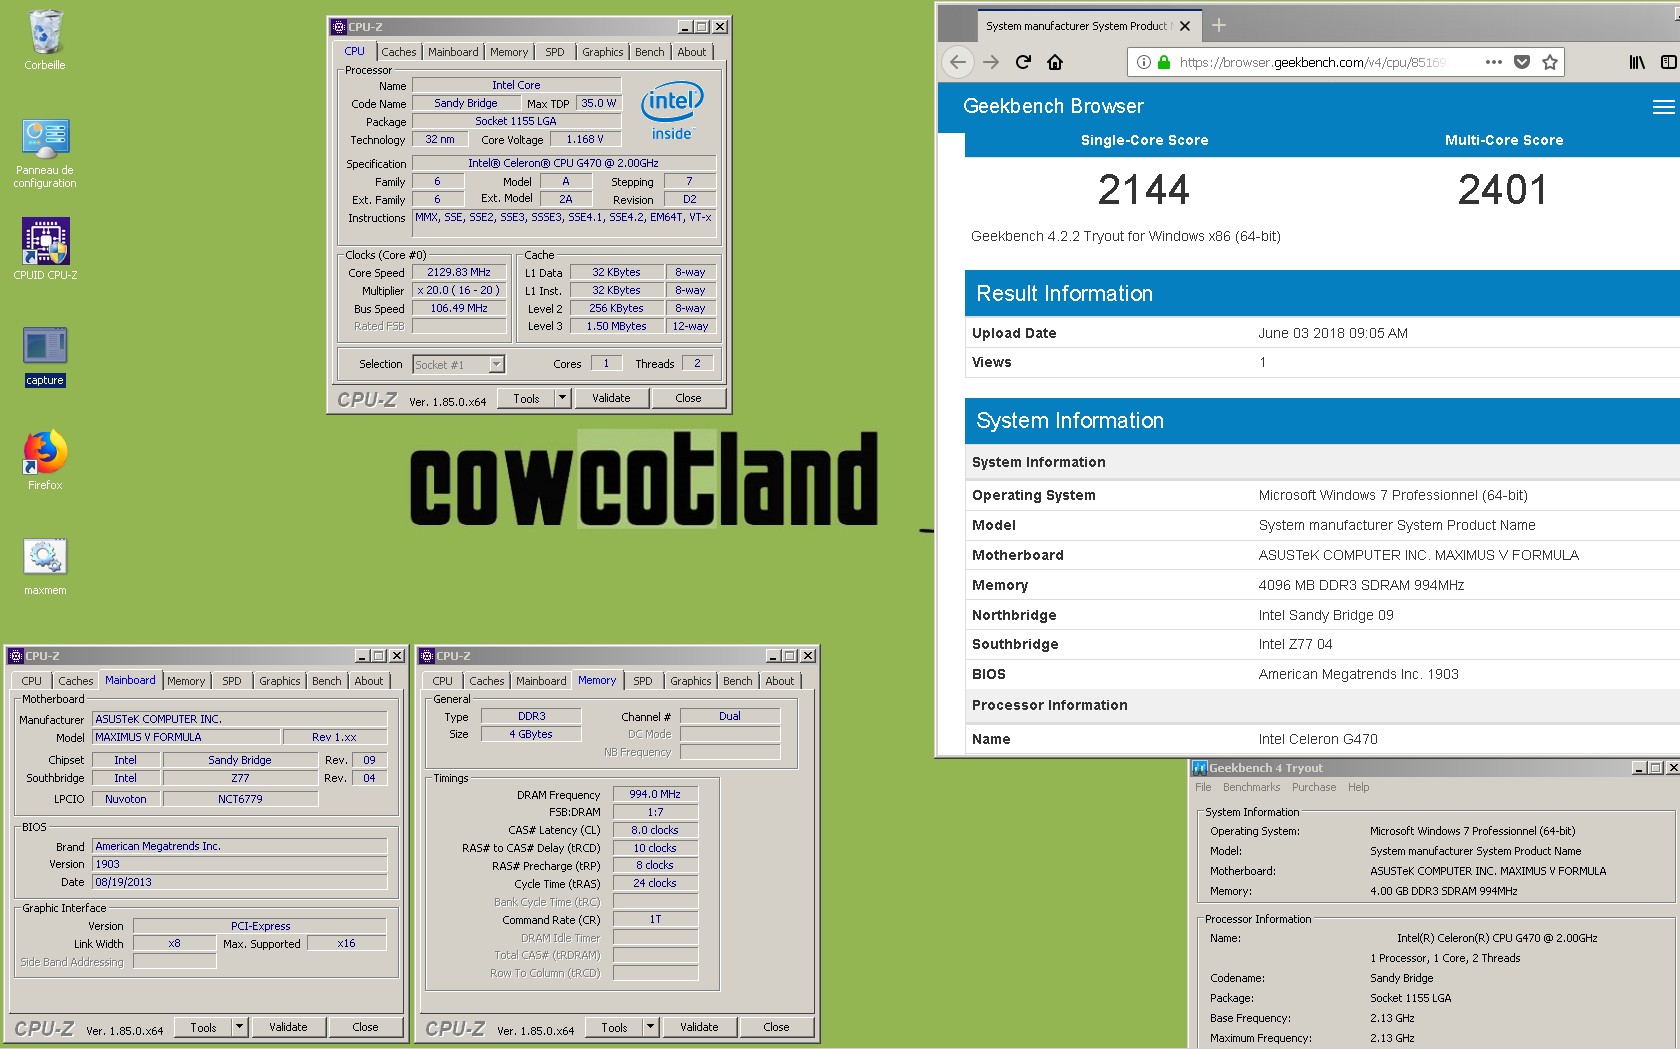The height and width of the screenshot is (1050, 1680).
Task: Open the Help menu in Geekbench
Action: coord(1358,787)
